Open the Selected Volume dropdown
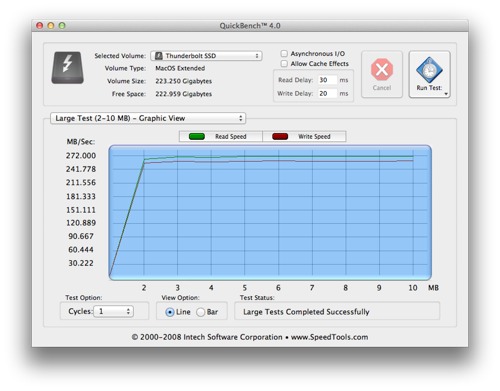The image size is (500, 391). [x=206, y=56]
